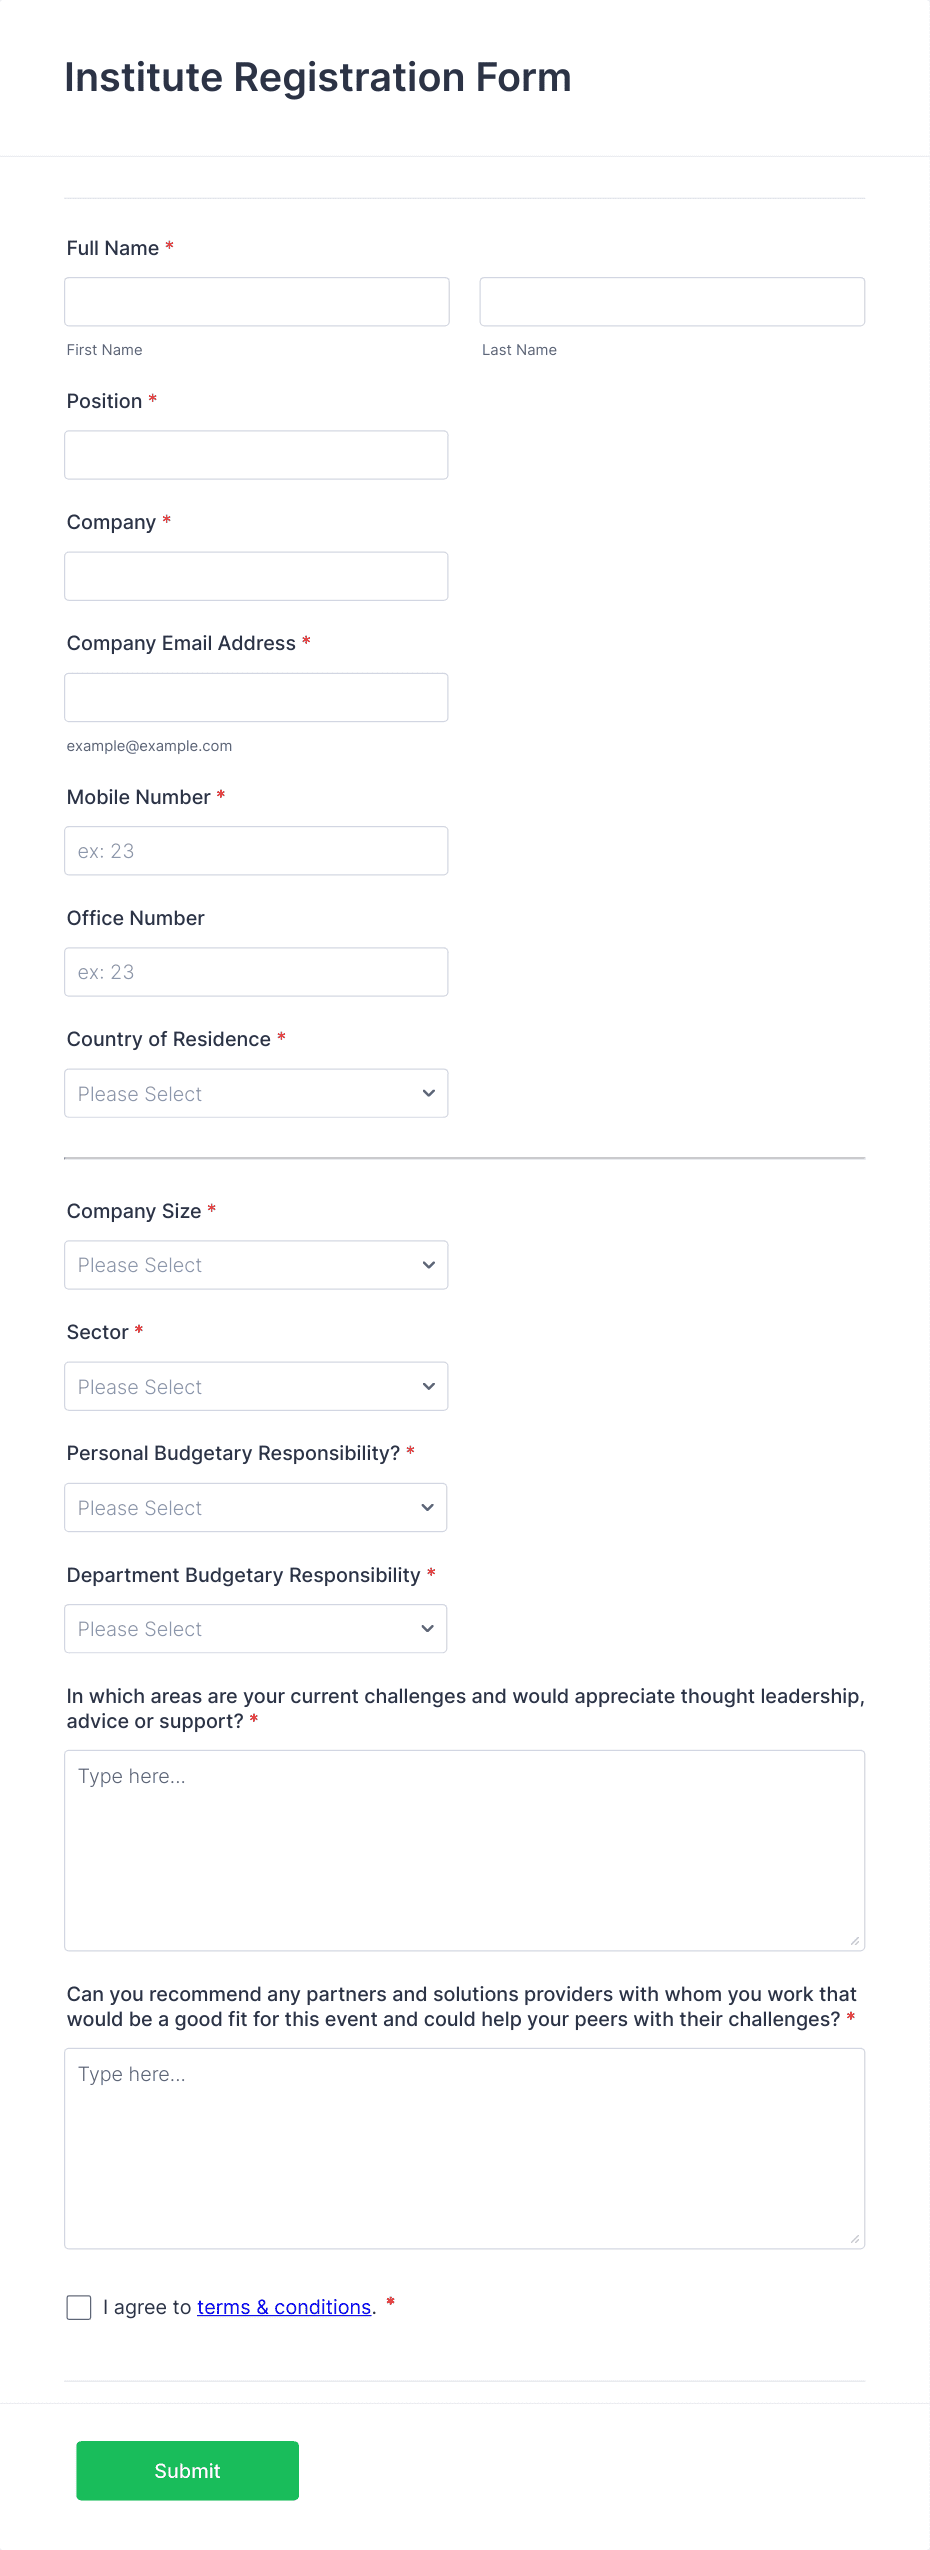Screen dimensions: 930x2550
Task: Expand the Sector selection menu
Action: [x=256, y=1386]
